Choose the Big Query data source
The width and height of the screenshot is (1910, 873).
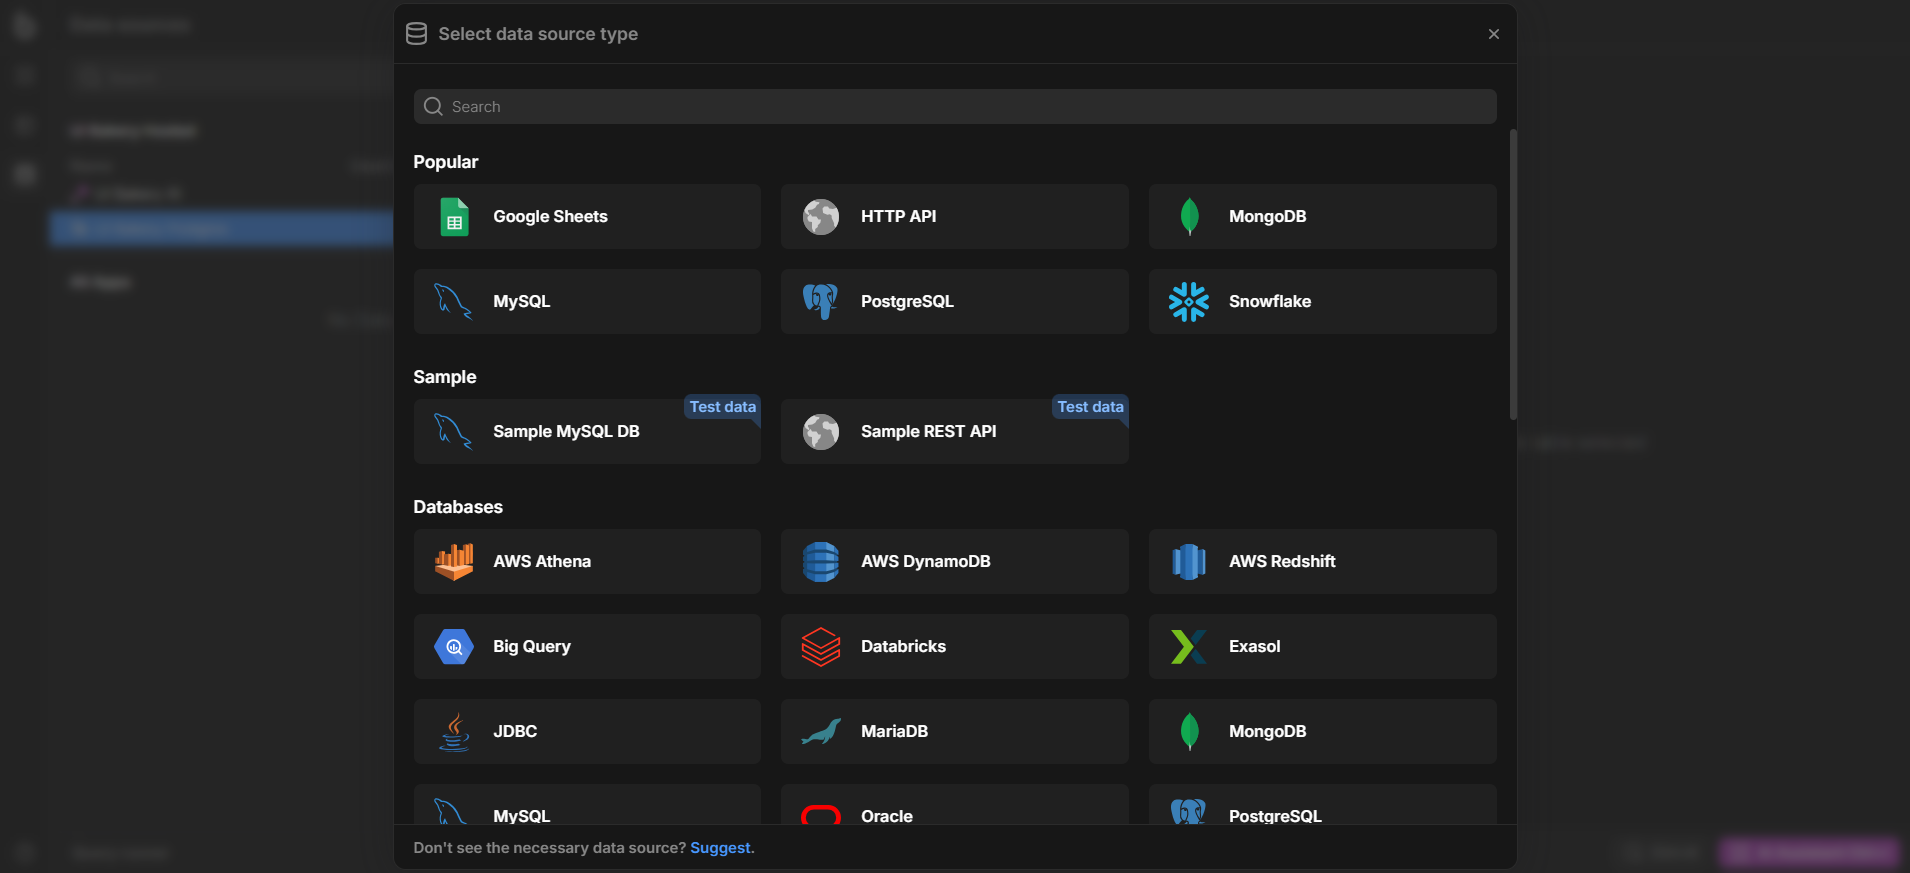(587, 646)
